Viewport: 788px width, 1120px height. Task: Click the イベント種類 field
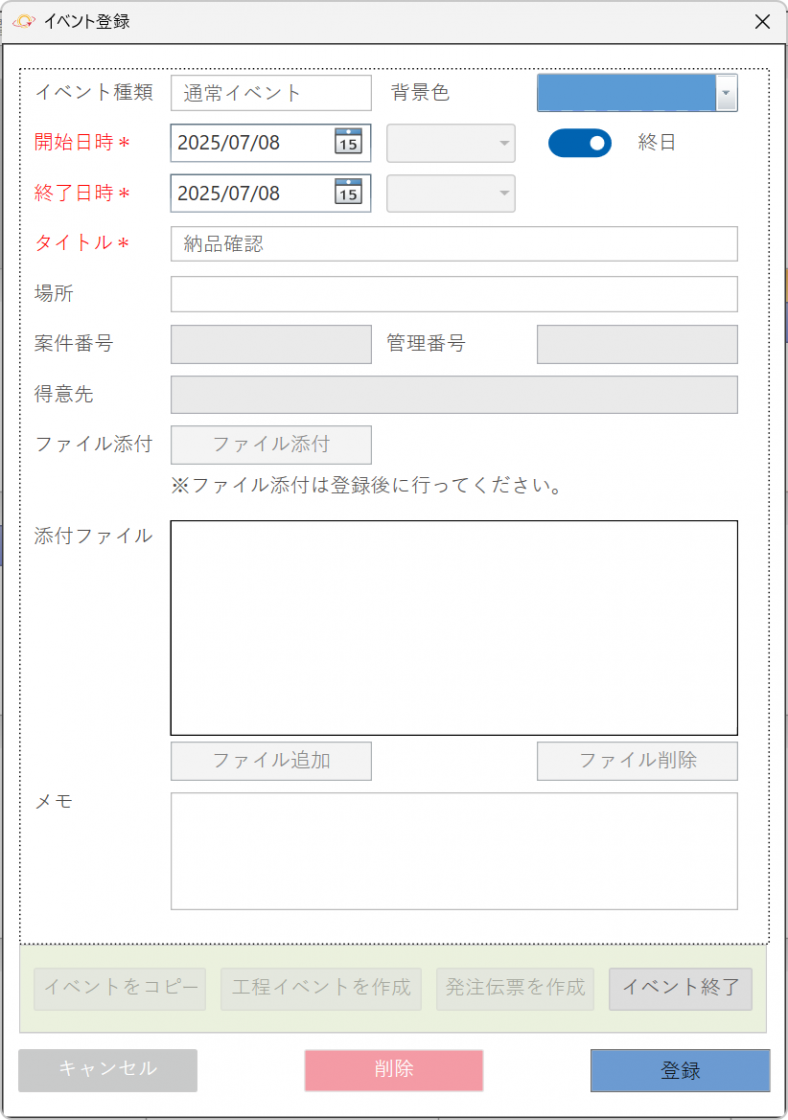pos(271,93)
